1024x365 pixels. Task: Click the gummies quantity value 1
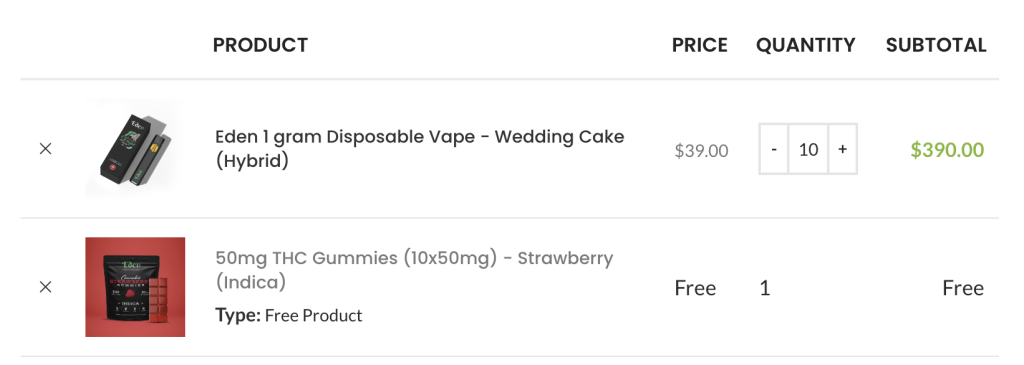tap(765, 288)
